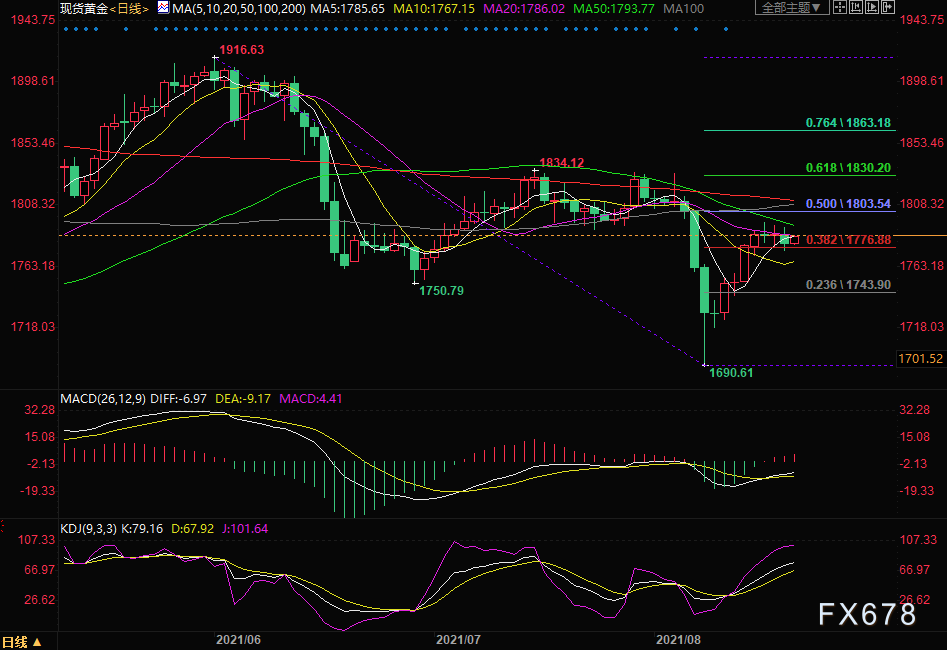Viewport: 947px width, 650px height.
Task: Click MA50:1793.77 value
Action: point(614,8)
